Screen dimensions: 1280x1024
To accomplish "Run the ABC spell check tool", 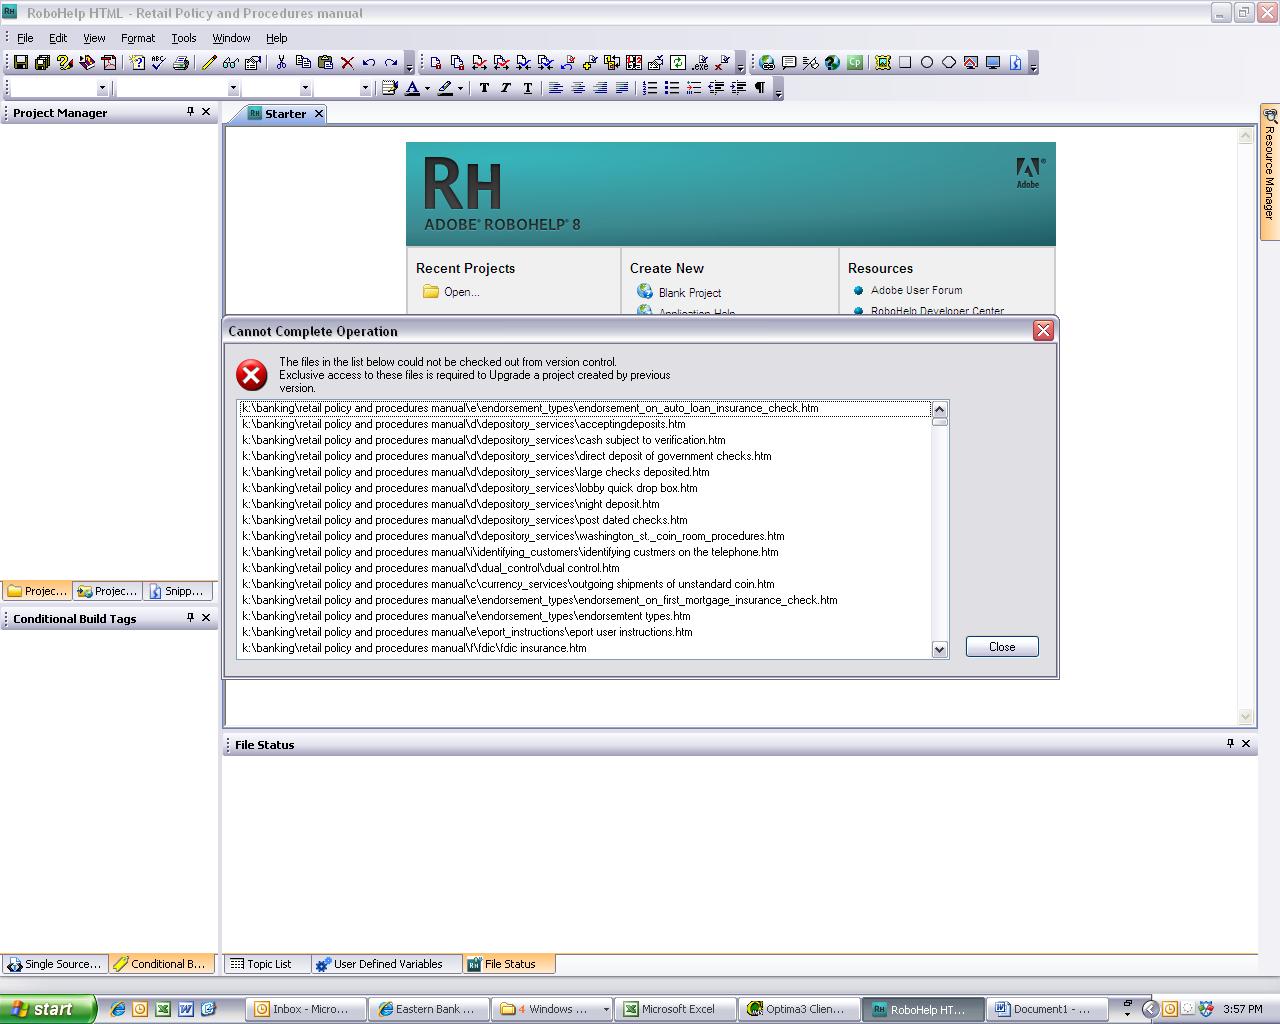I will (x=158, y=62).
